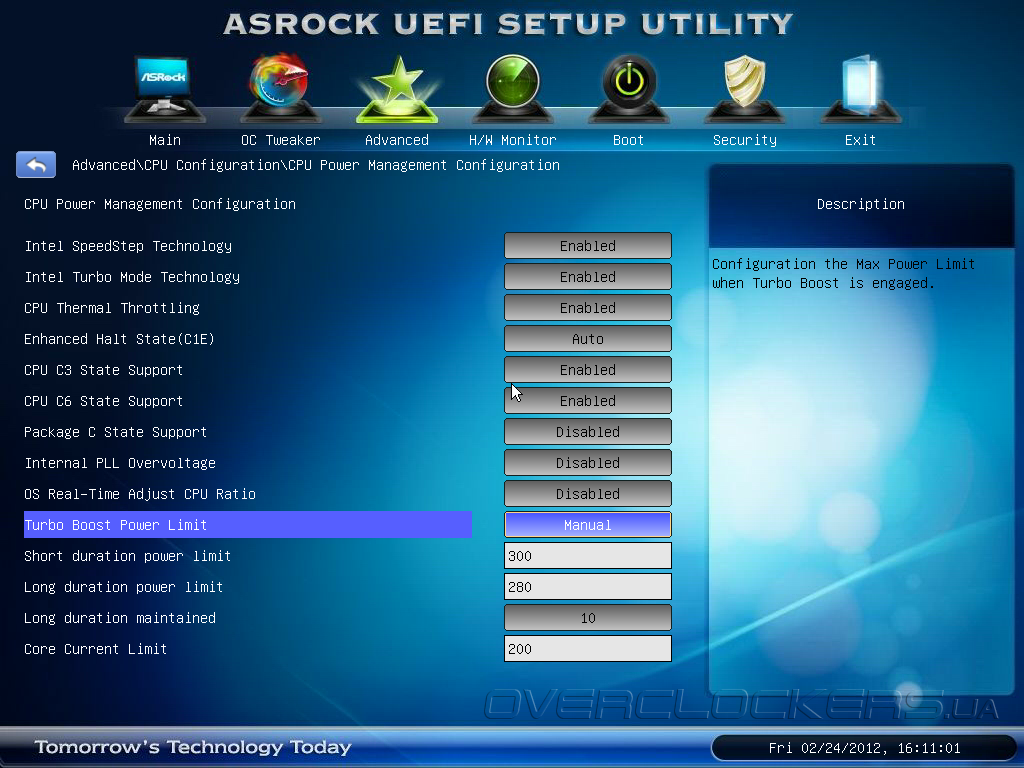Select Long duration maintained label
Viewport: 1024px width, 768px height.
point(120,618)
